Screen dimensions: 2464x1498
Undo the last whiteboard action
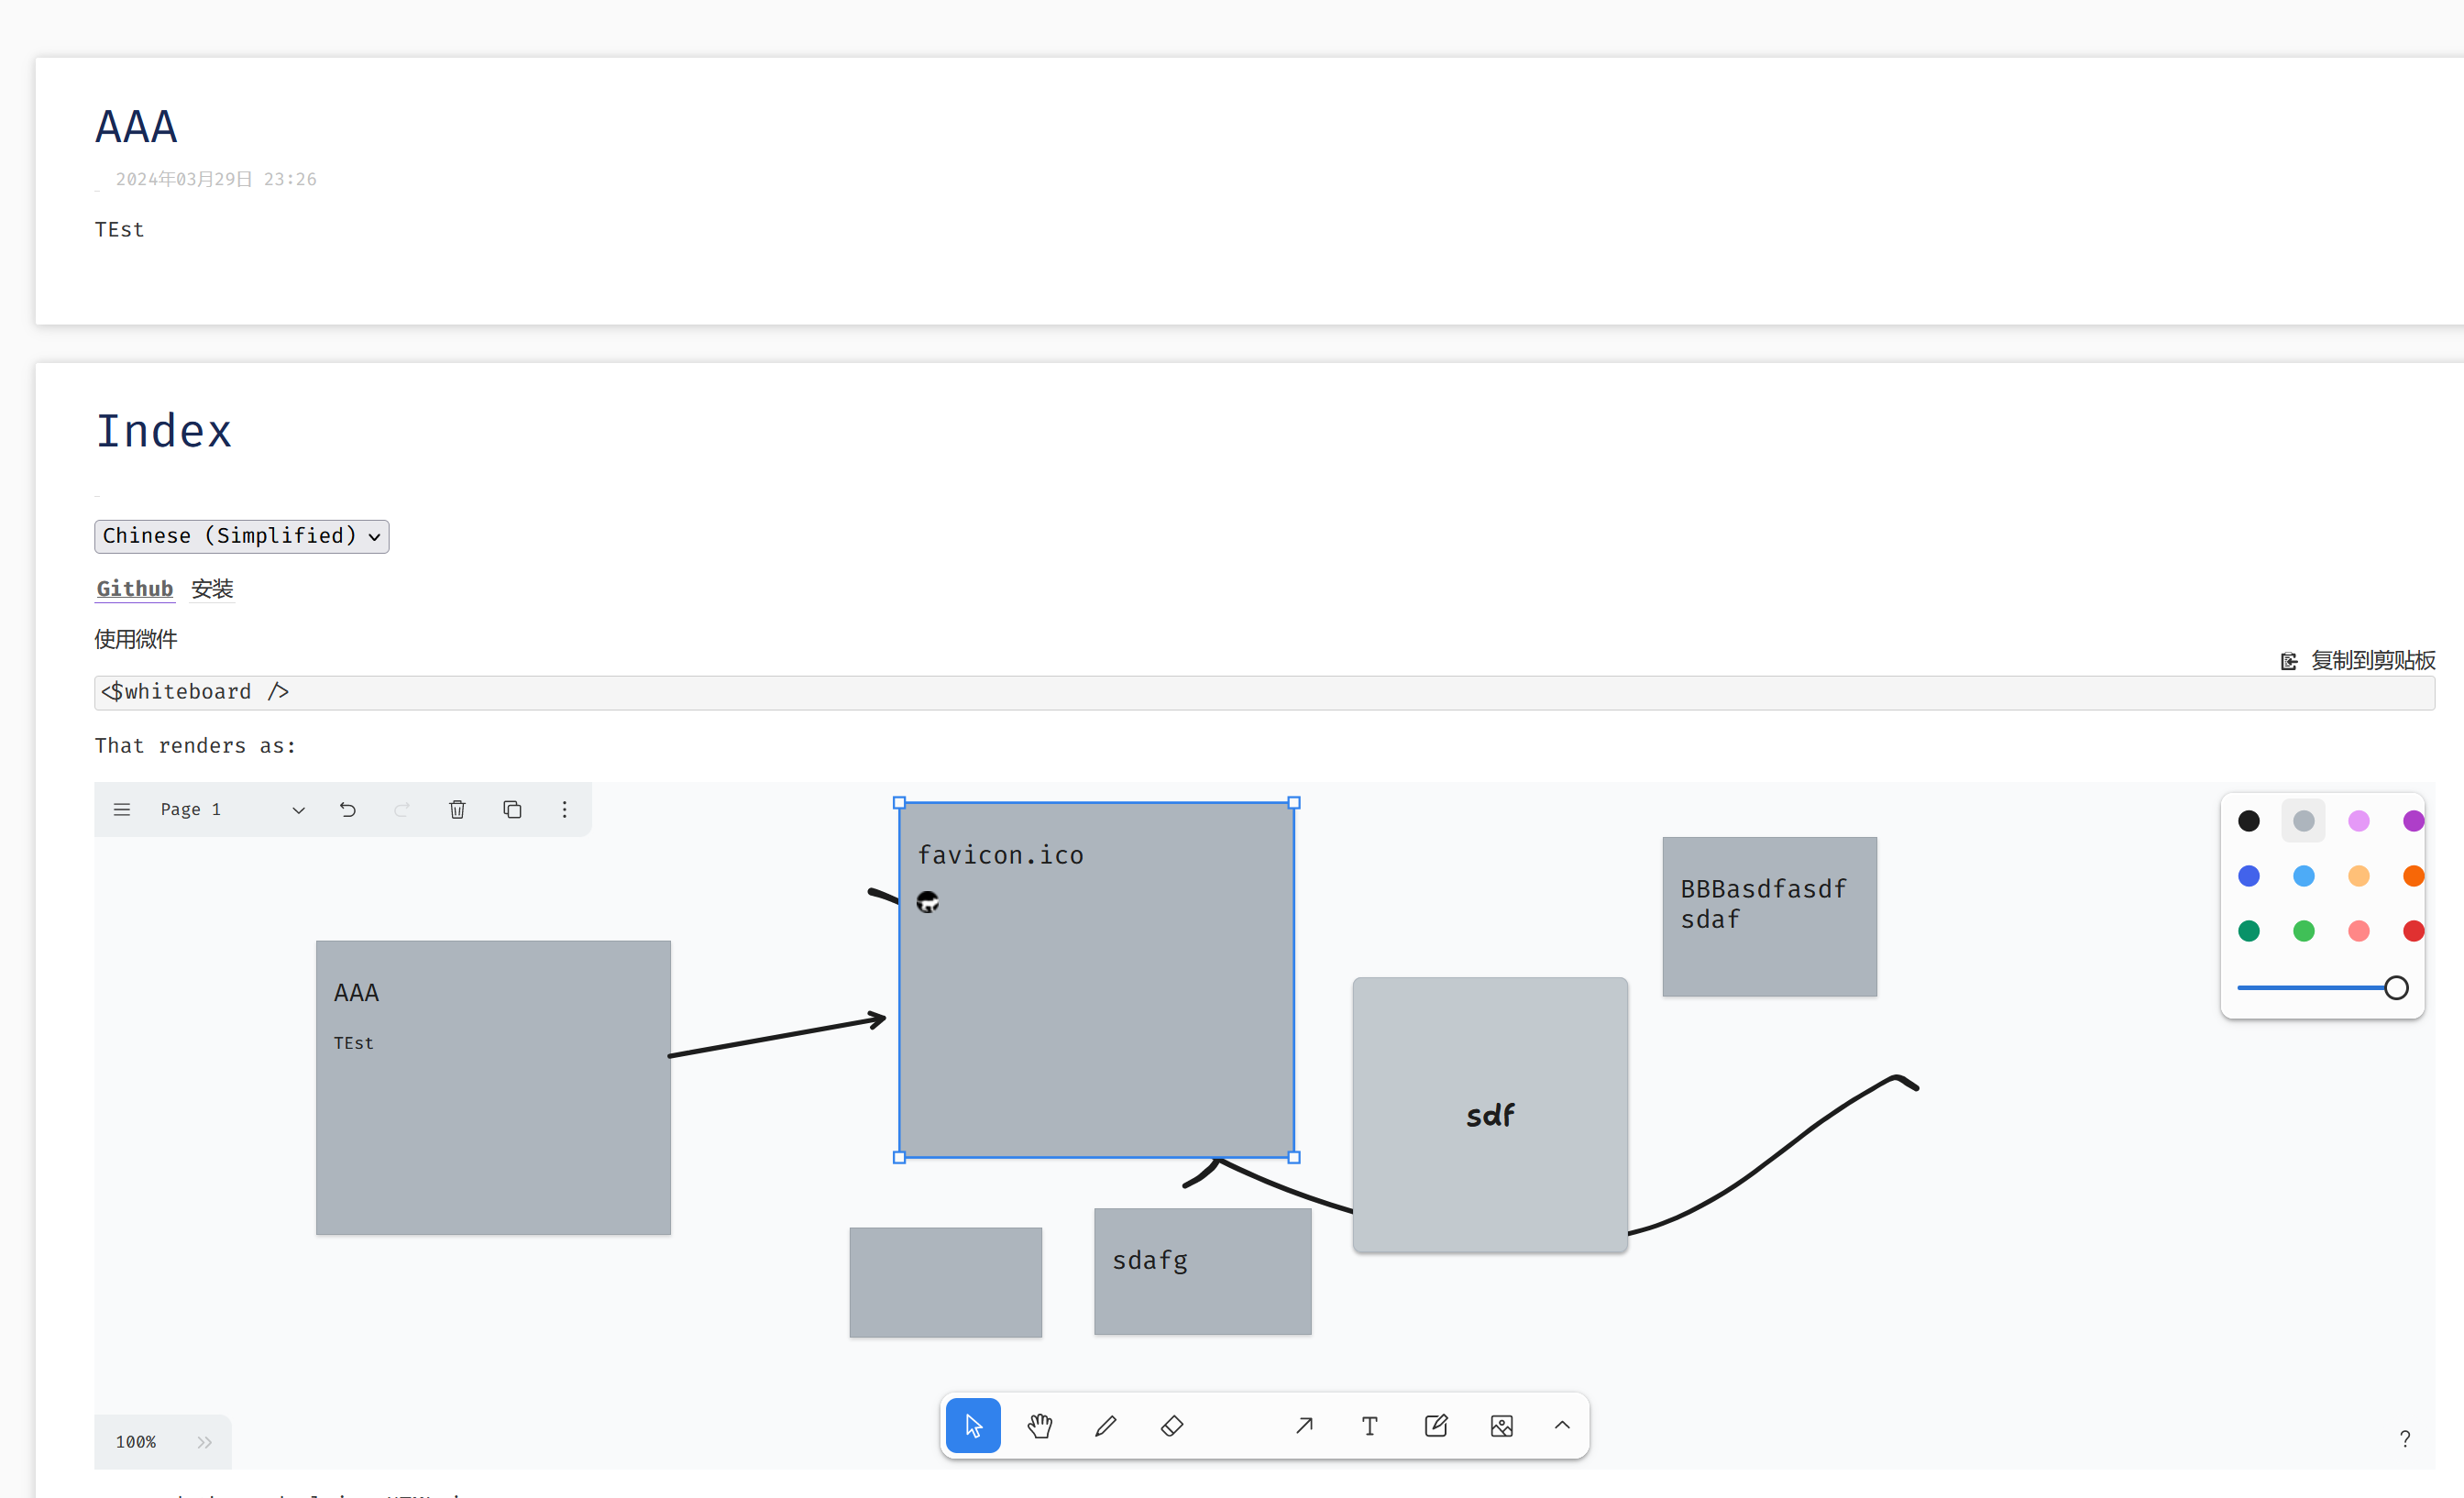click(x=348, y=809)
